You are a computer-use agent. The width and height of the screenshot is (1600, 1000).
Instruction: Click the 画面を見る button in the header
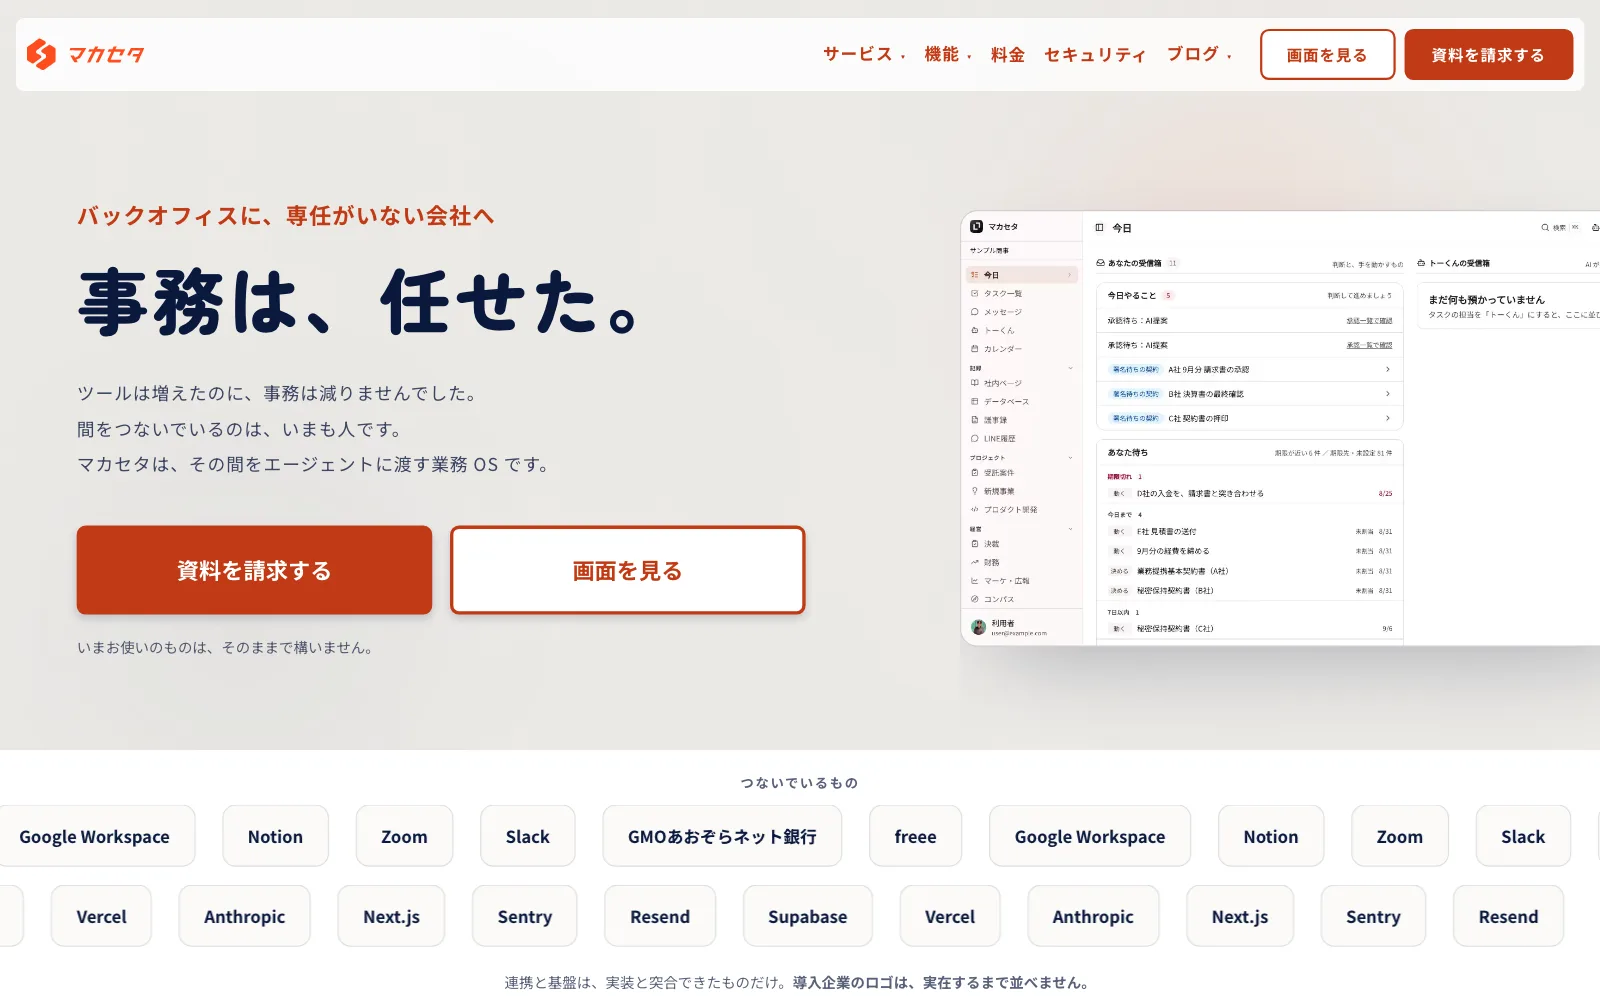(1327, 55)
